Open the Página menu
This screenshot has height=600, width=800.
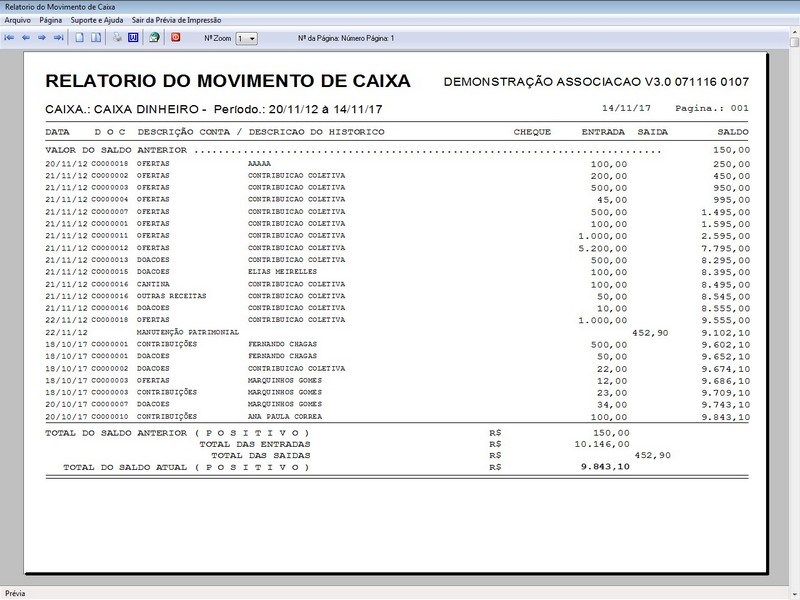(x=51, y=20)
